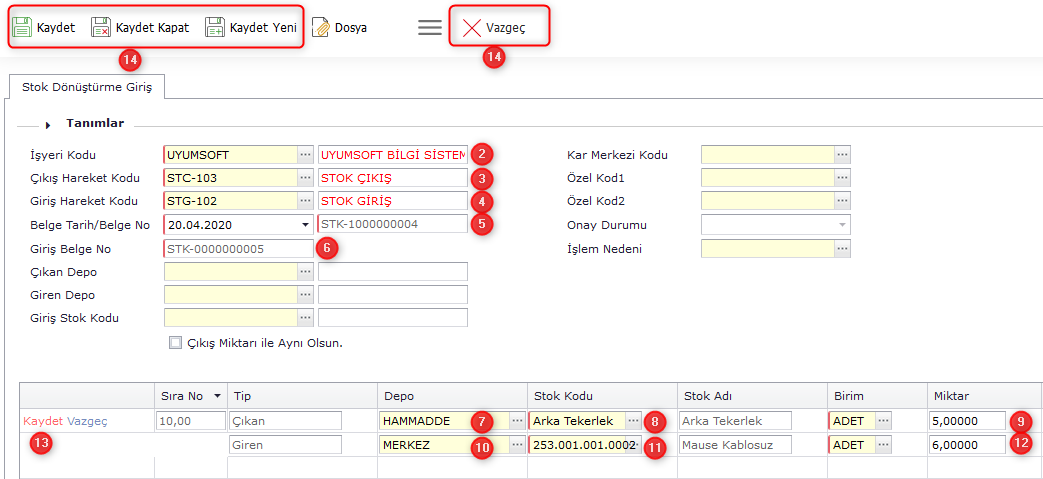Expand the Onay Durumu dropdown
Image resolution: width=1043 pixels, height=479 pixels.
pyautogui.click(x=842, y=225)
